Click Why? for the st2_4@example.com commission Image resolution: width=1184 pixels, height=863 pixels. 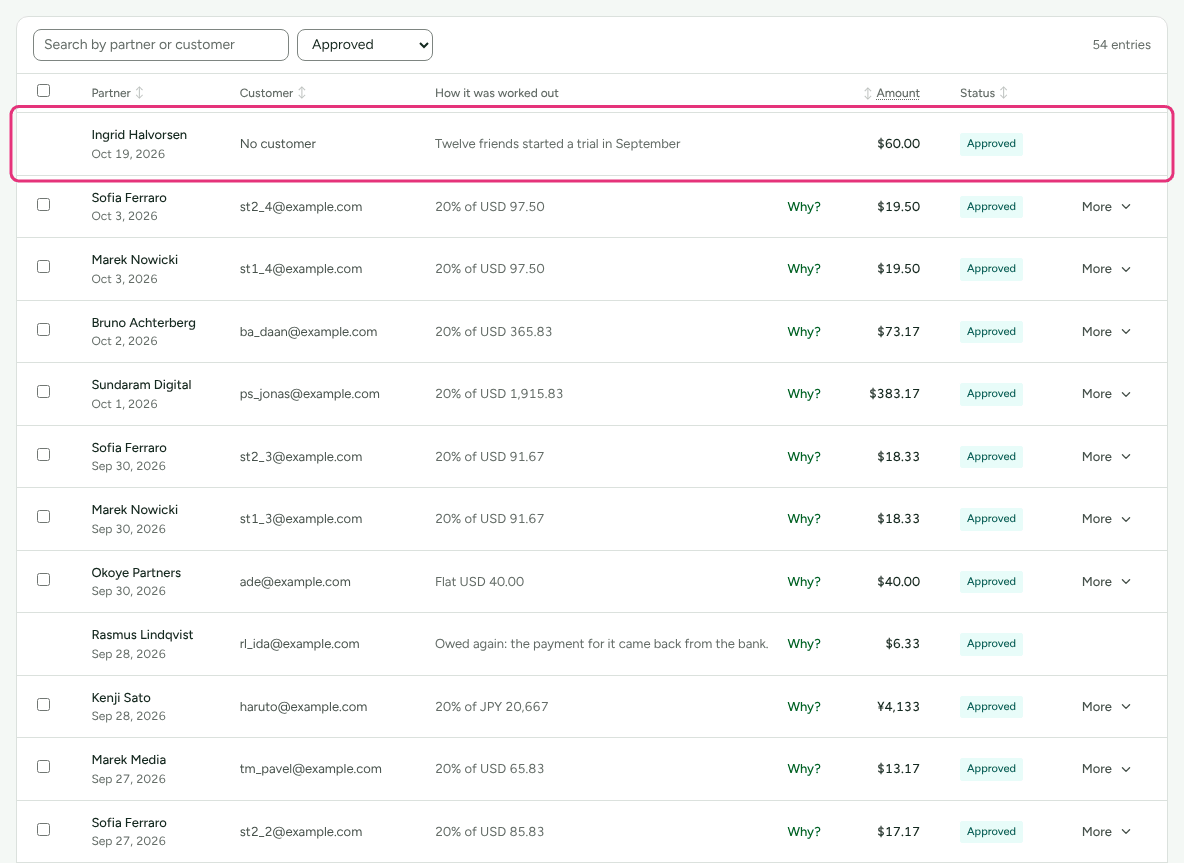[x=803, y=207]
